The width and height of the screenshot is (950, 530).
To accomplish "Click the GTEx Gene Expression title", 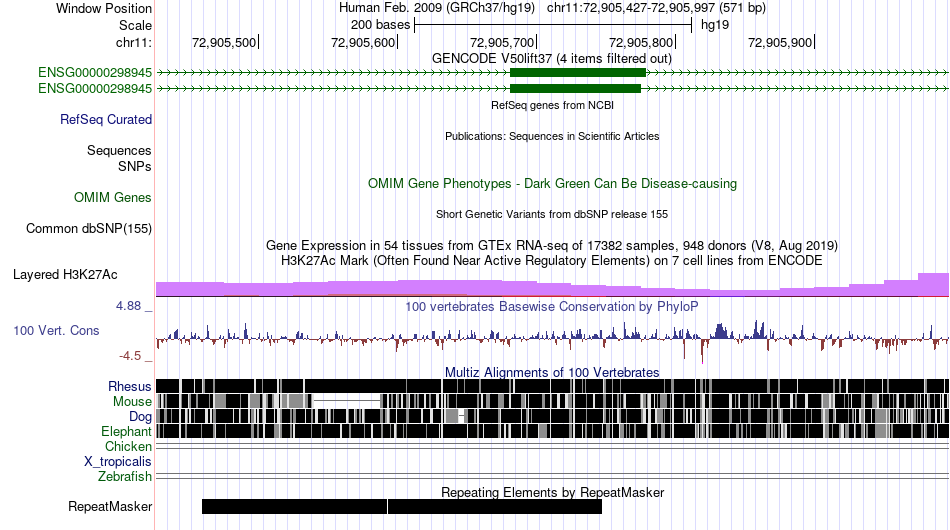I will coord(552,246).
